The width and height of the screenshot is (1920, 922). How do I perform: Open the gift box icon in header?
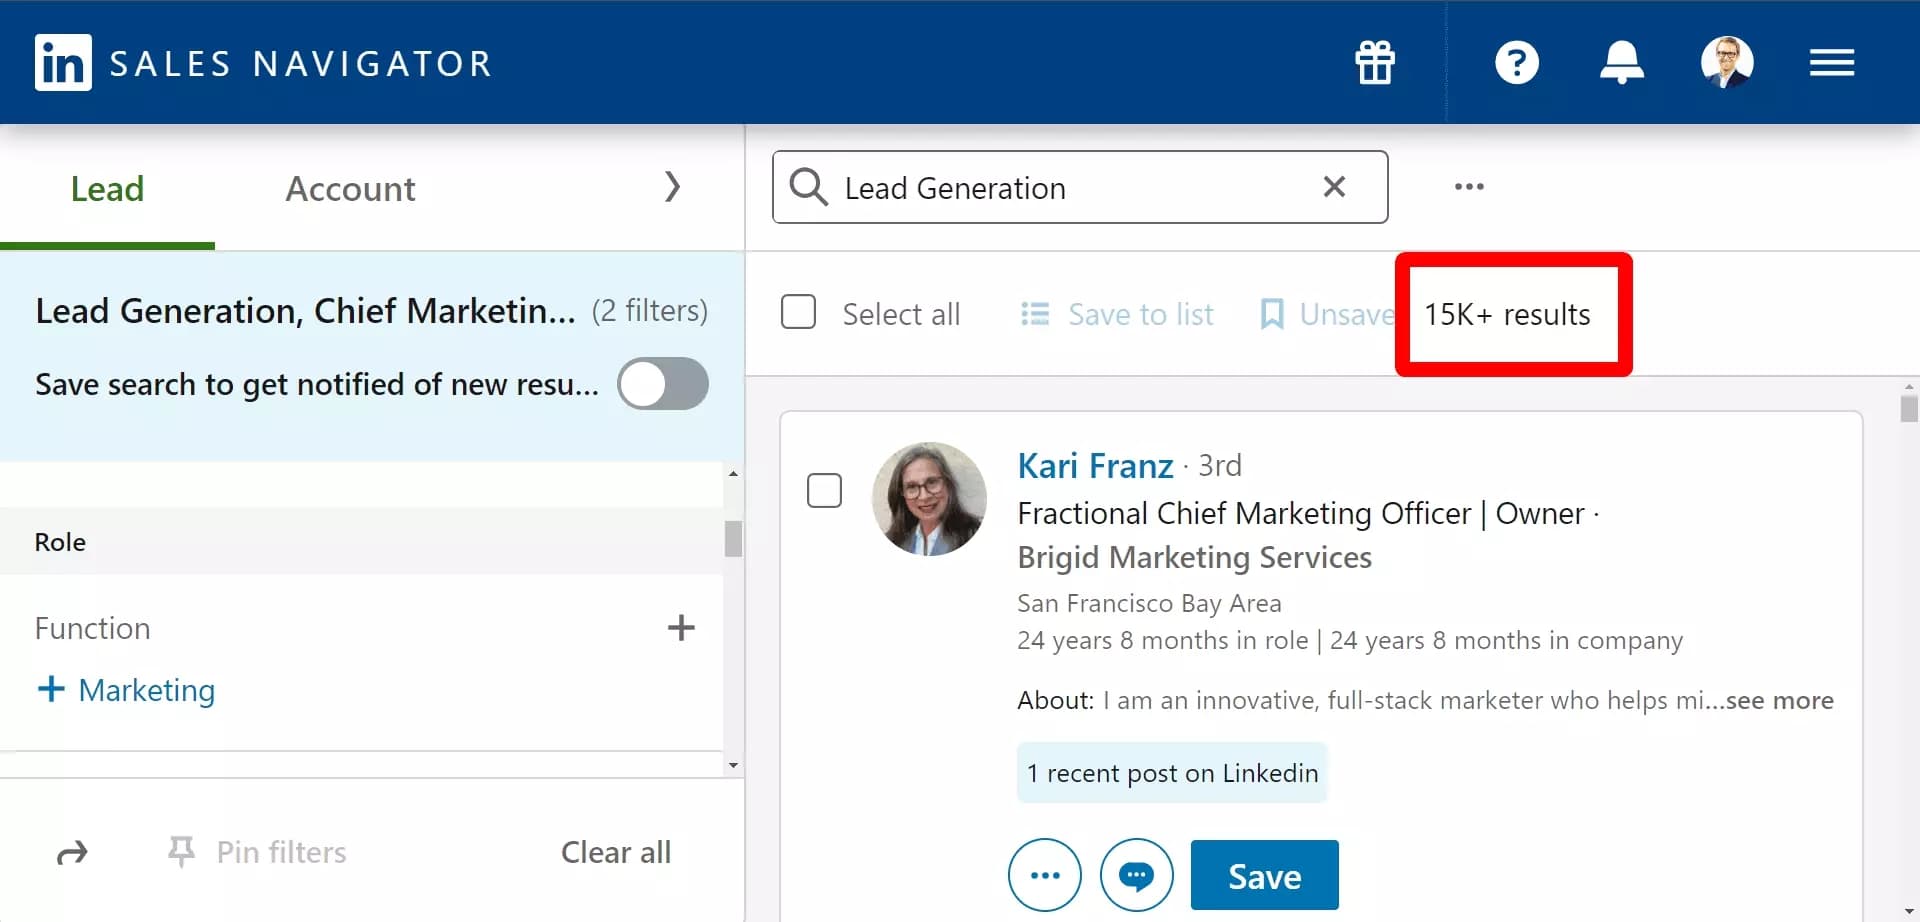(1375, 63)
